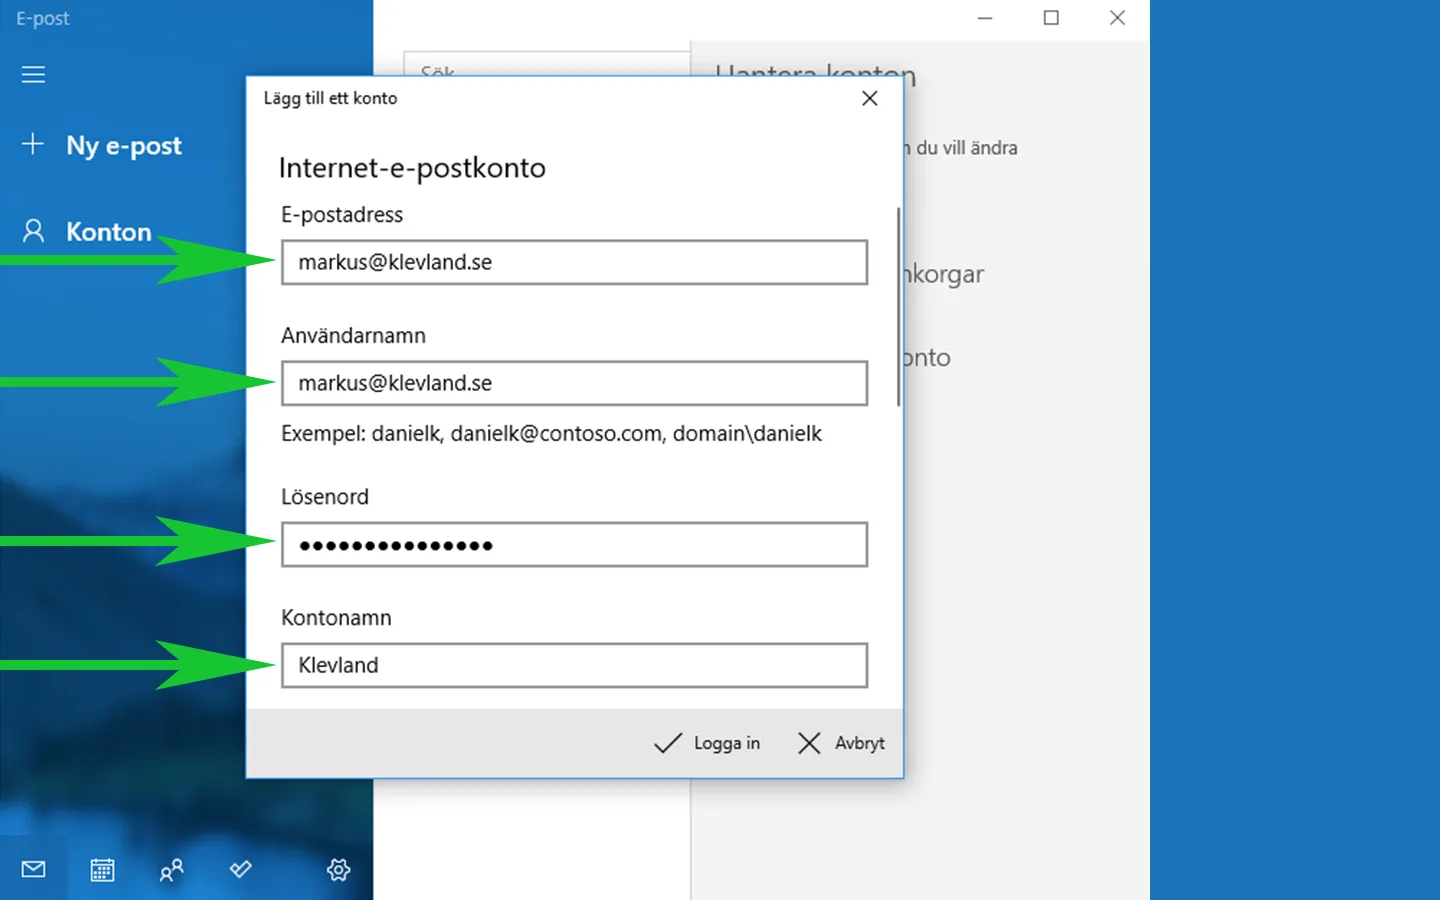This screenshot has width=1440, height=900.
Task: Close the Lägg till ett konto dialog
Action: point(869,98)
